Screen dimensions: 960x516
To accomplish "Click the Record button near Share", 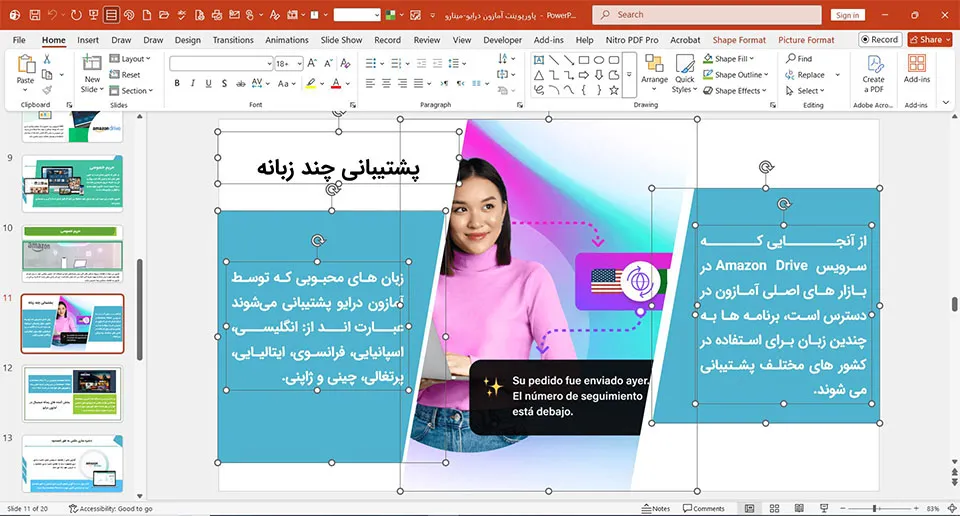I will pos(879,40).
